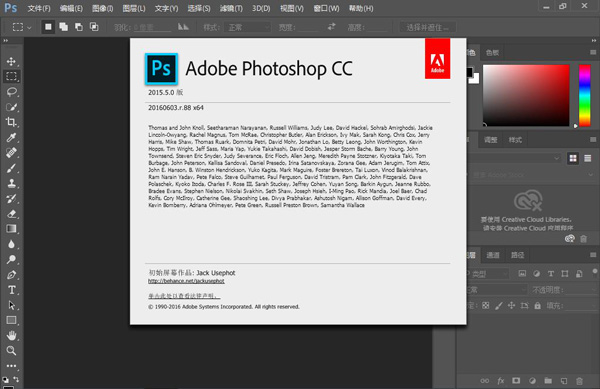Switch Libraries to list view
Image resolution: width=600 pixels, height=389 pixels.
587,158
